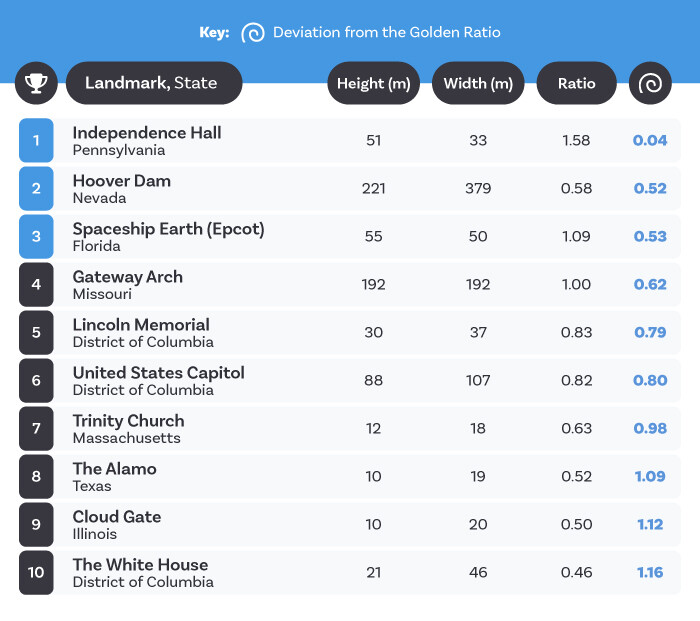Select the rank 2 blue badge
Viewport: 700px width, 621px height.
36,189
